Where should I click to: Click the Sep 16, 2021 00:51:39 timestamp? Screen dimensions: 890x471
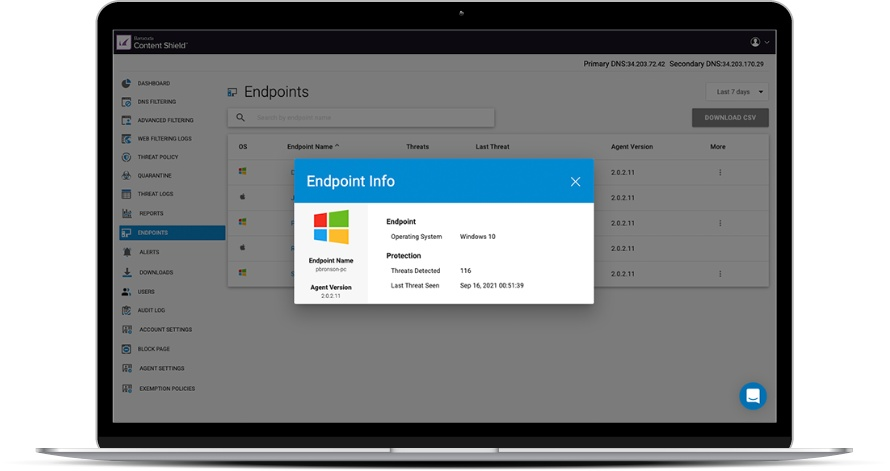(492, 286)
